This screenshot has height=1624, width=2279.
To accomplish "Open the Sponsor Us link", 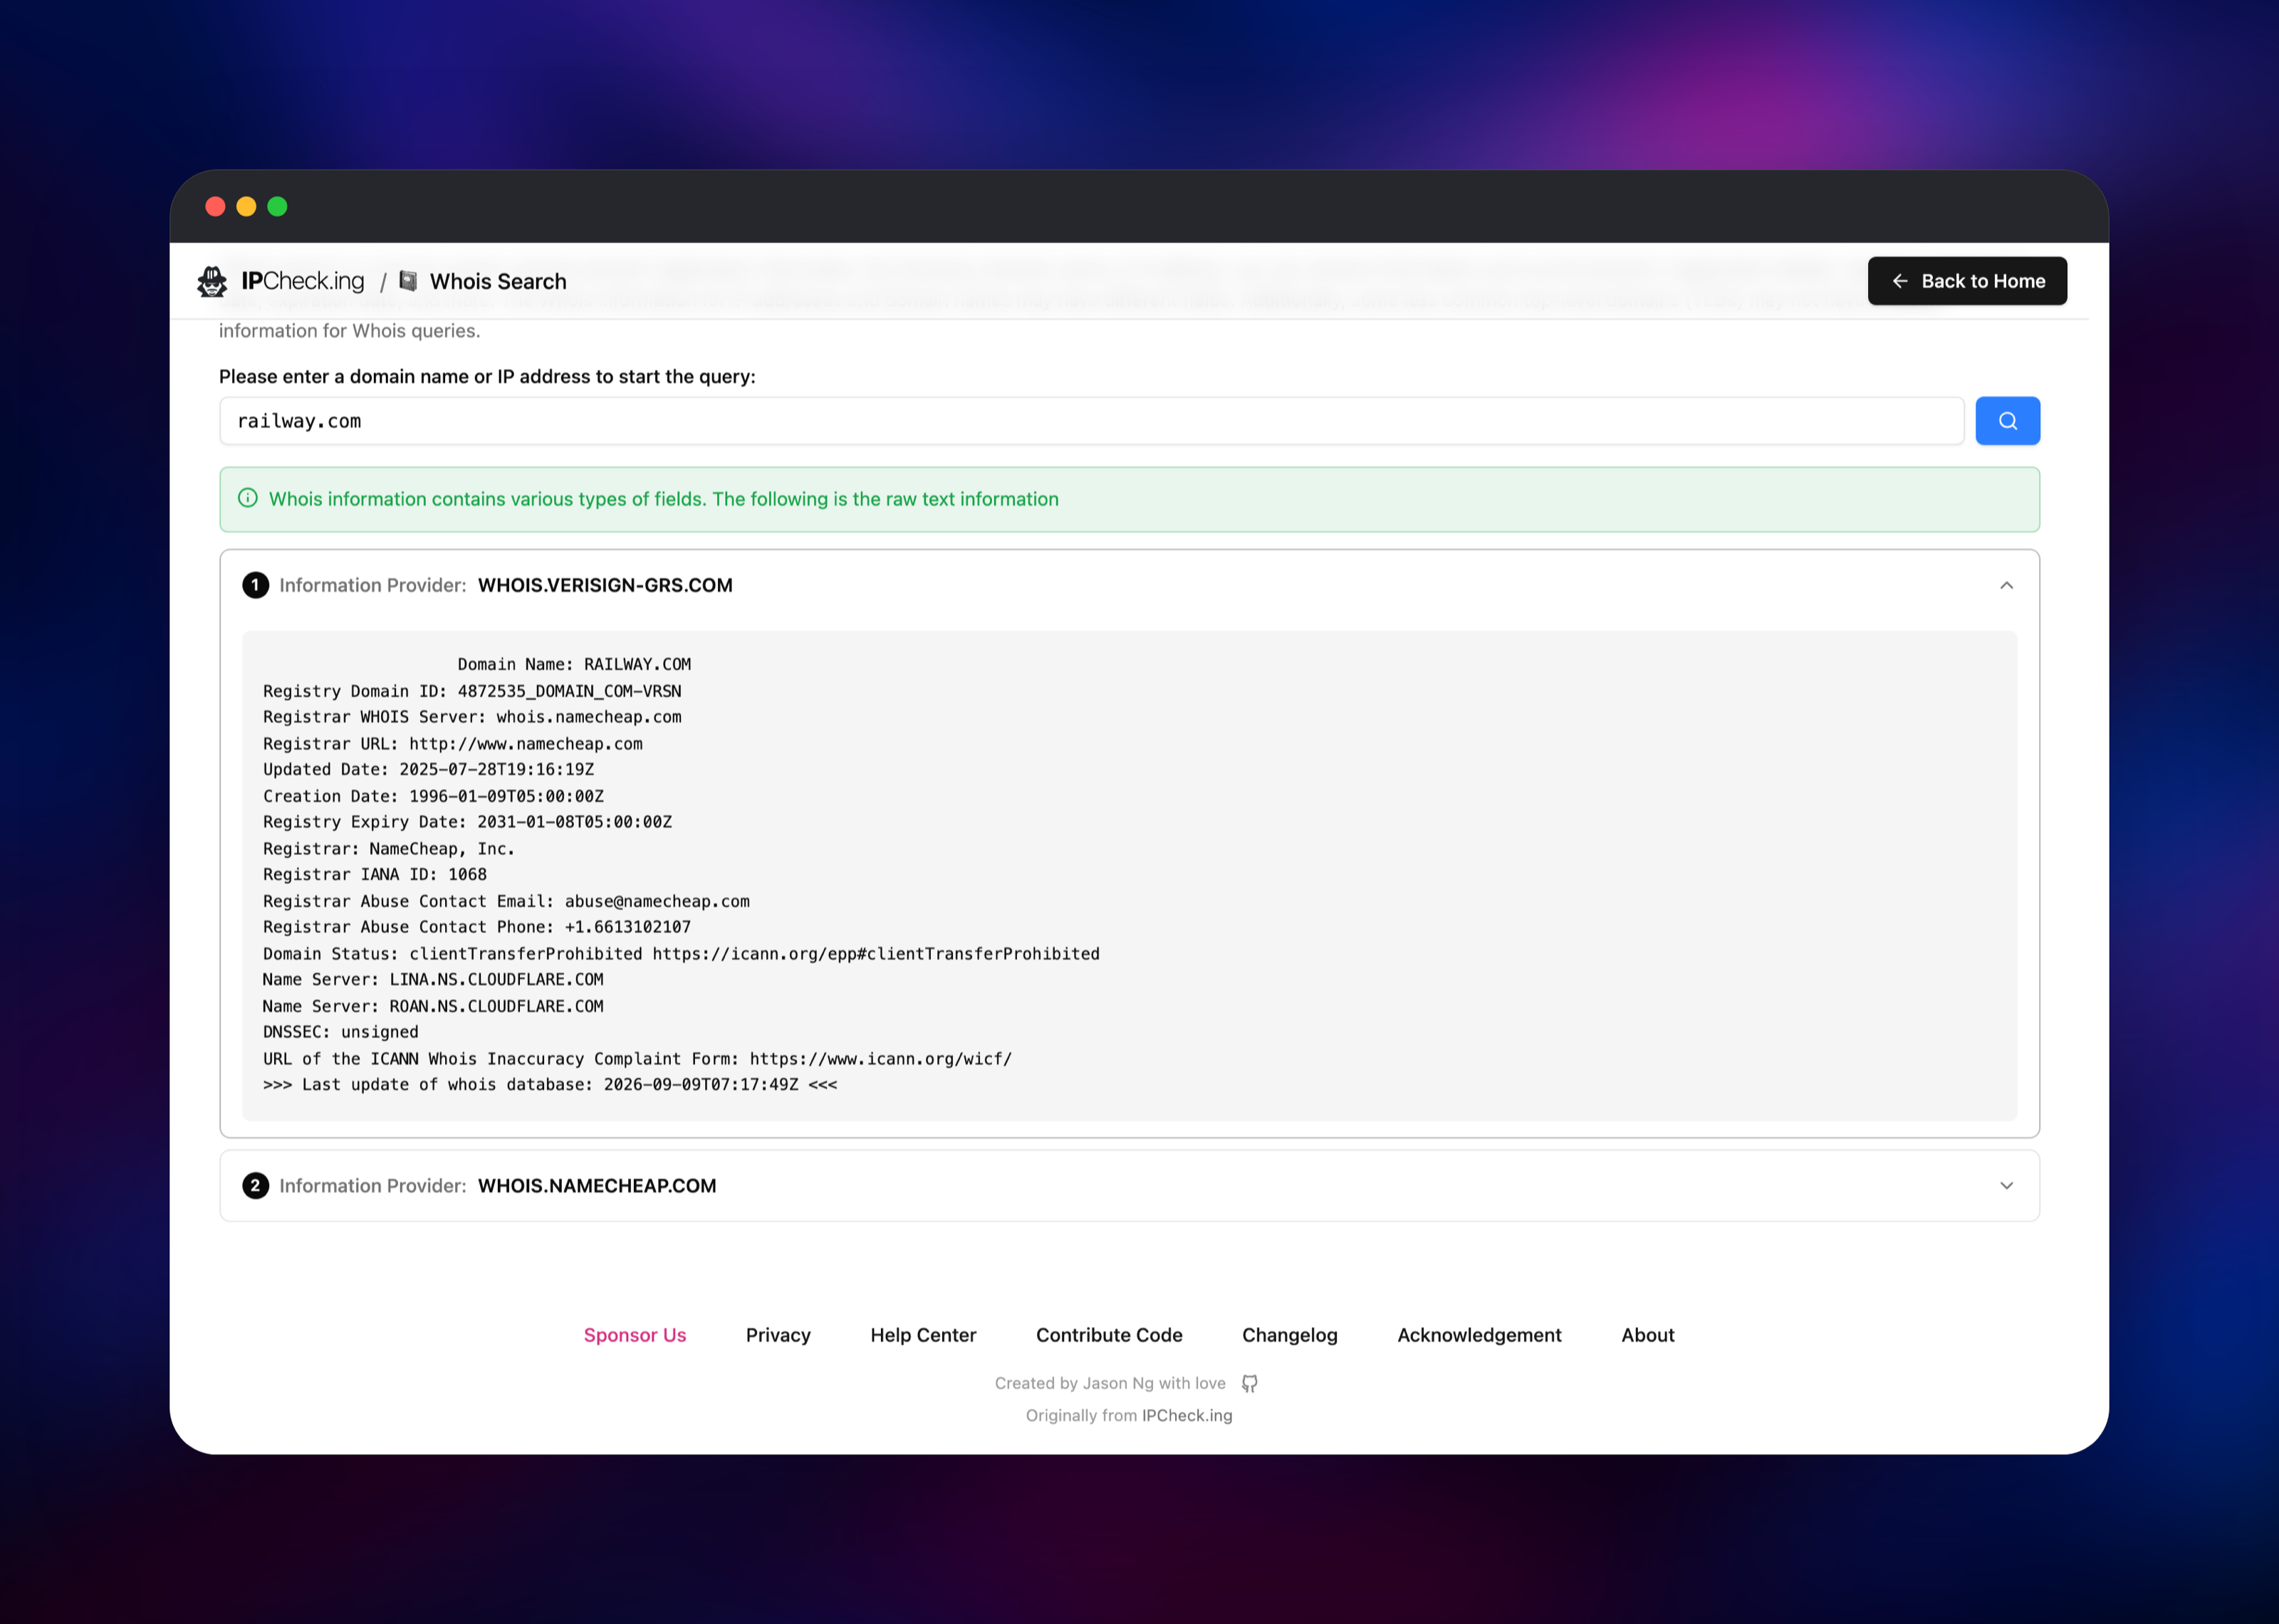I will coord(635,1335).
